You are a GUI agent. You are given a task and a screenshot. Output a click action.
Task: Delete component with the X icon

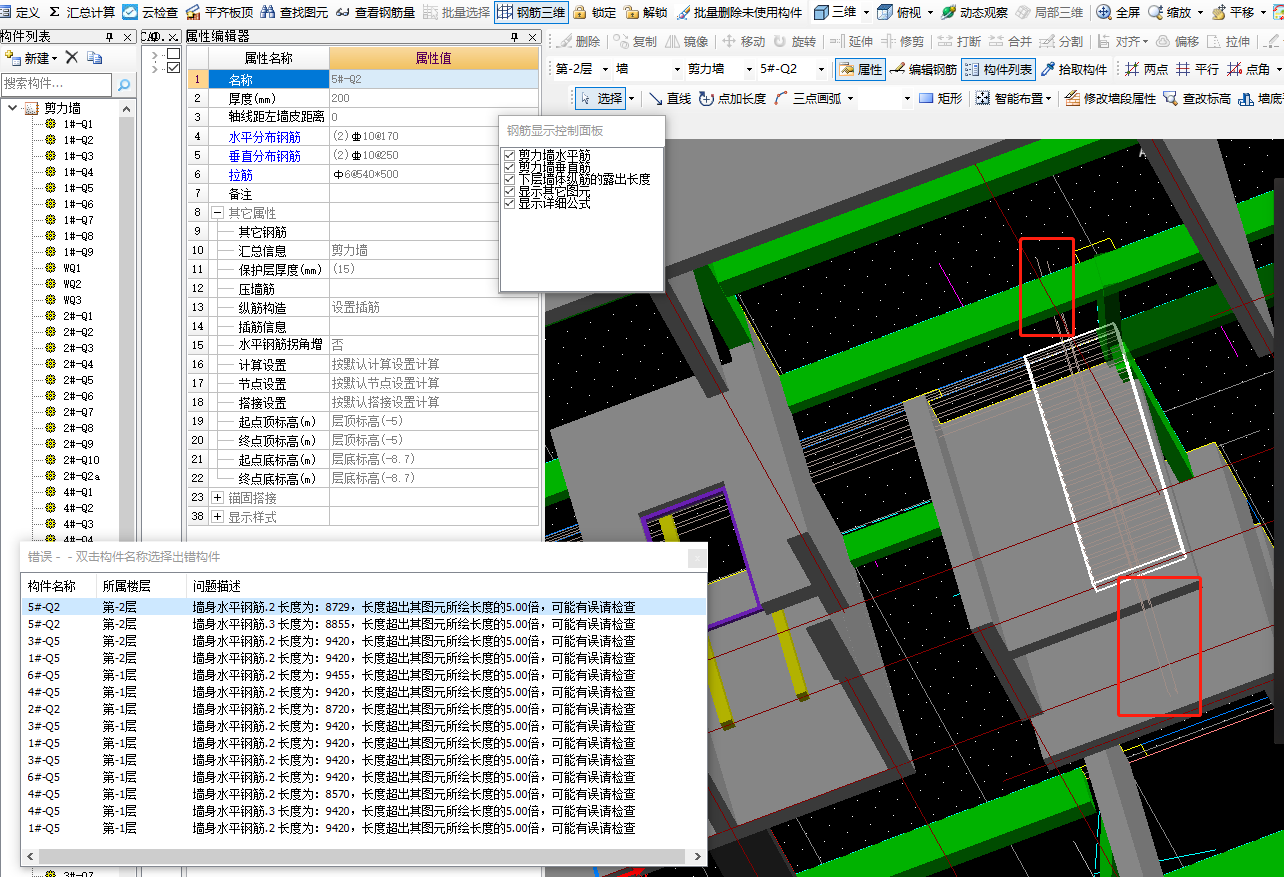coord(72,57)
